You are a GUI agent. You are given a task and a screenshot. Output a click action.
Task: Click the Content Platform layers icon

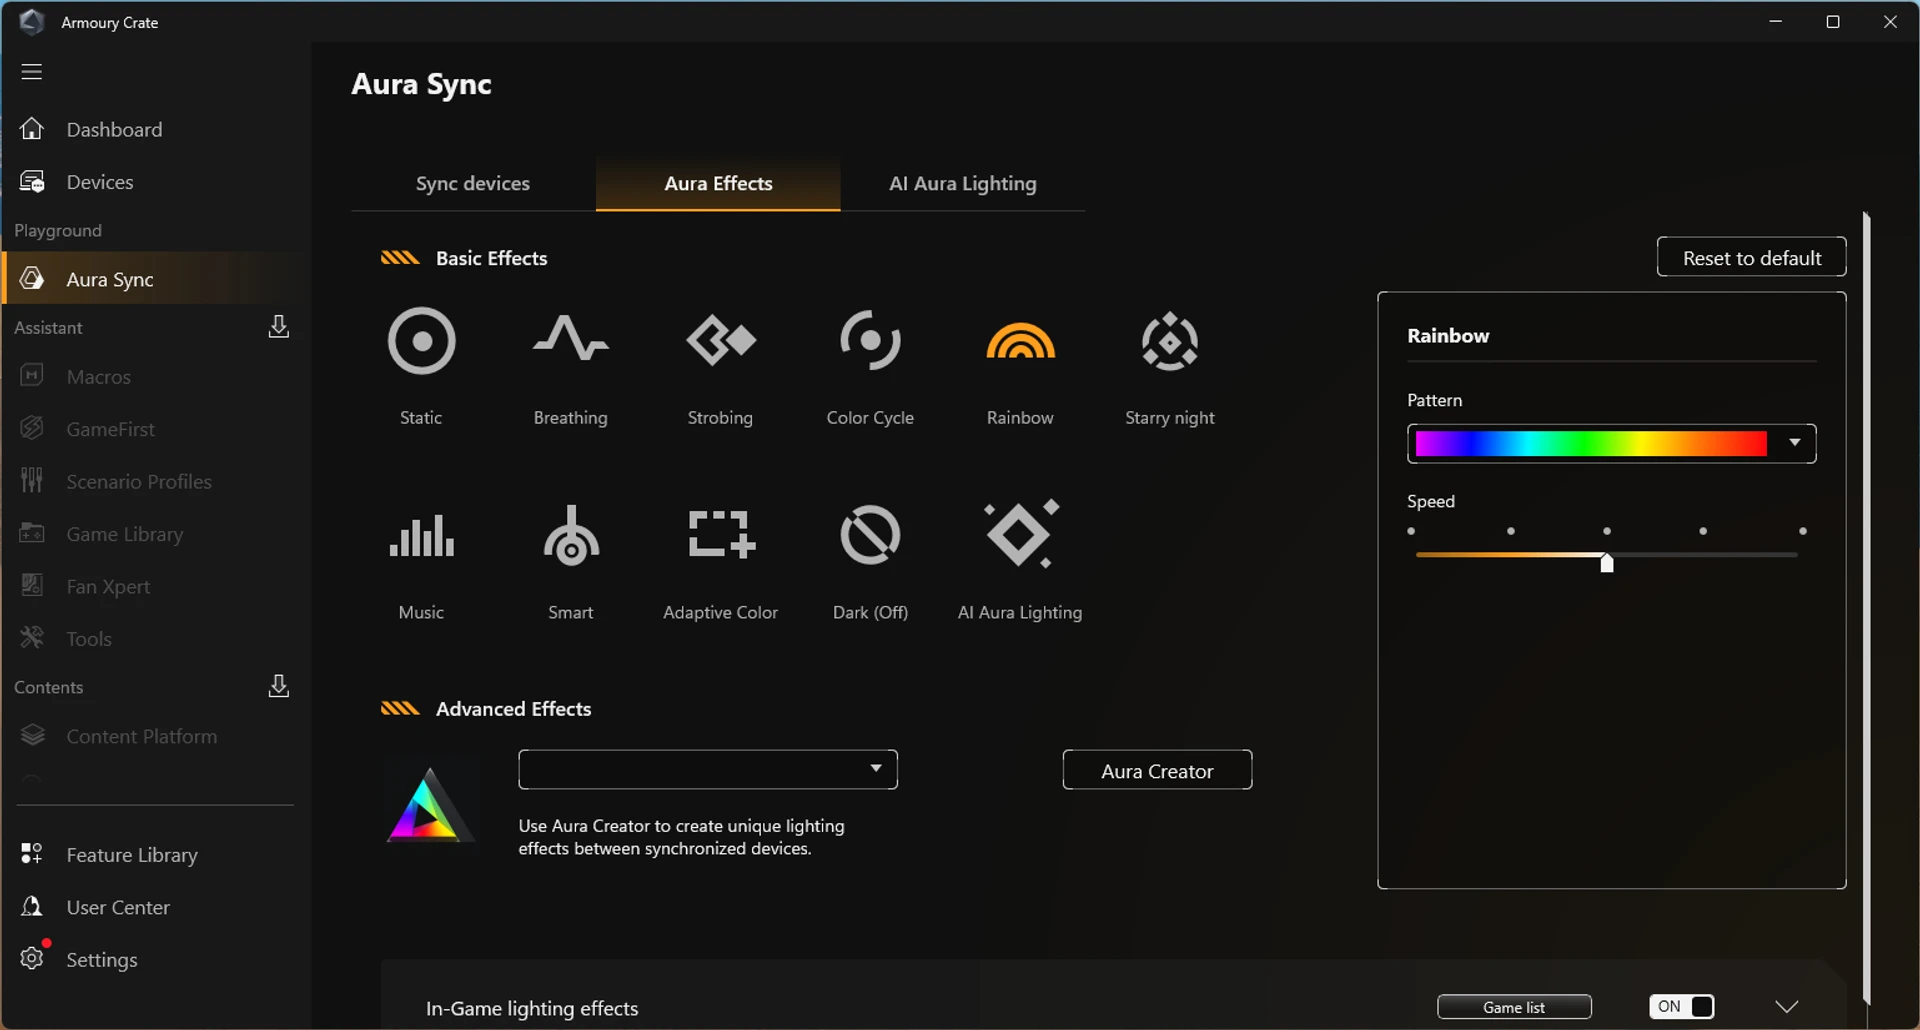(32, 735)
